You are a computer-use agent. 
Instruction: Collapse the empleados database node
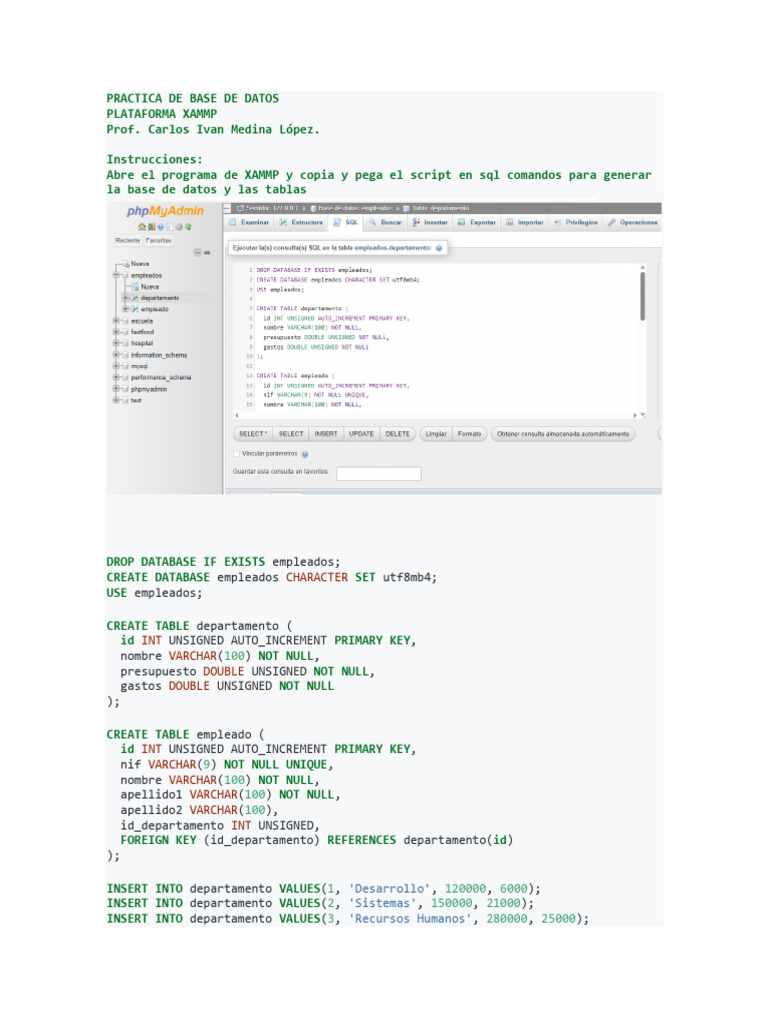pos(116,276)
